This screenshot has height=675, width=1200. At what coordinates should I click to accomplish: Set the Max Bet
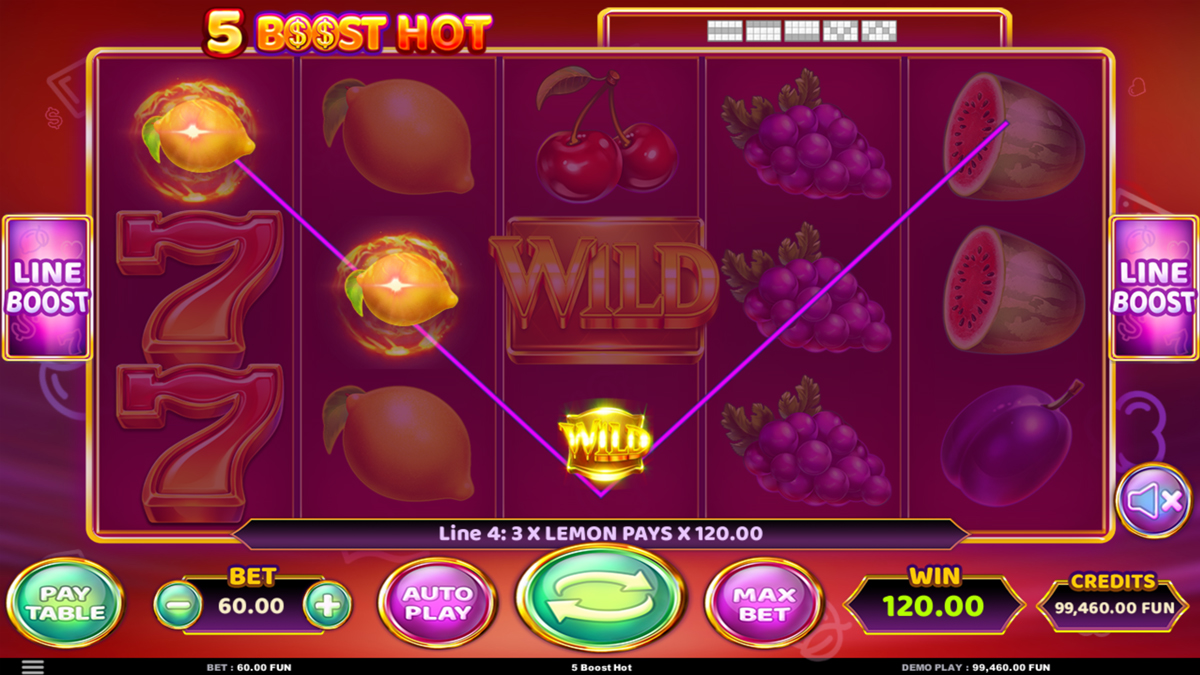pyautogui.click(x=764, y=603)
